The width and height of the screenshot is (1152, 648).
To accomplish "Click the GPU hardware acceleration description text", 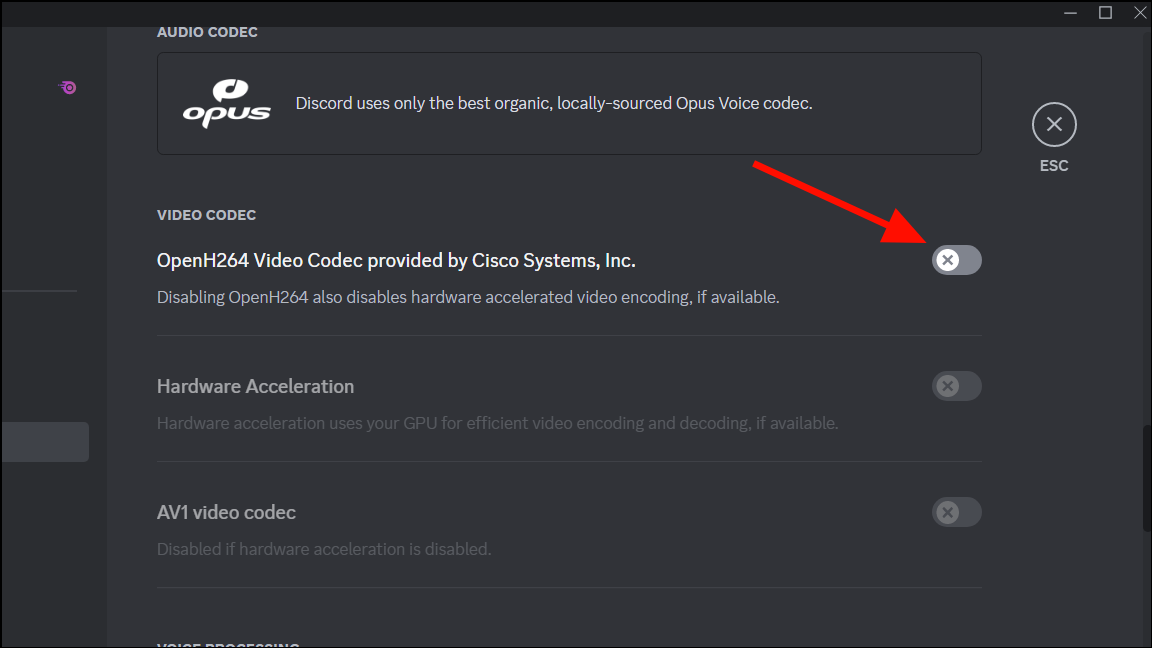I will (497, 423).
